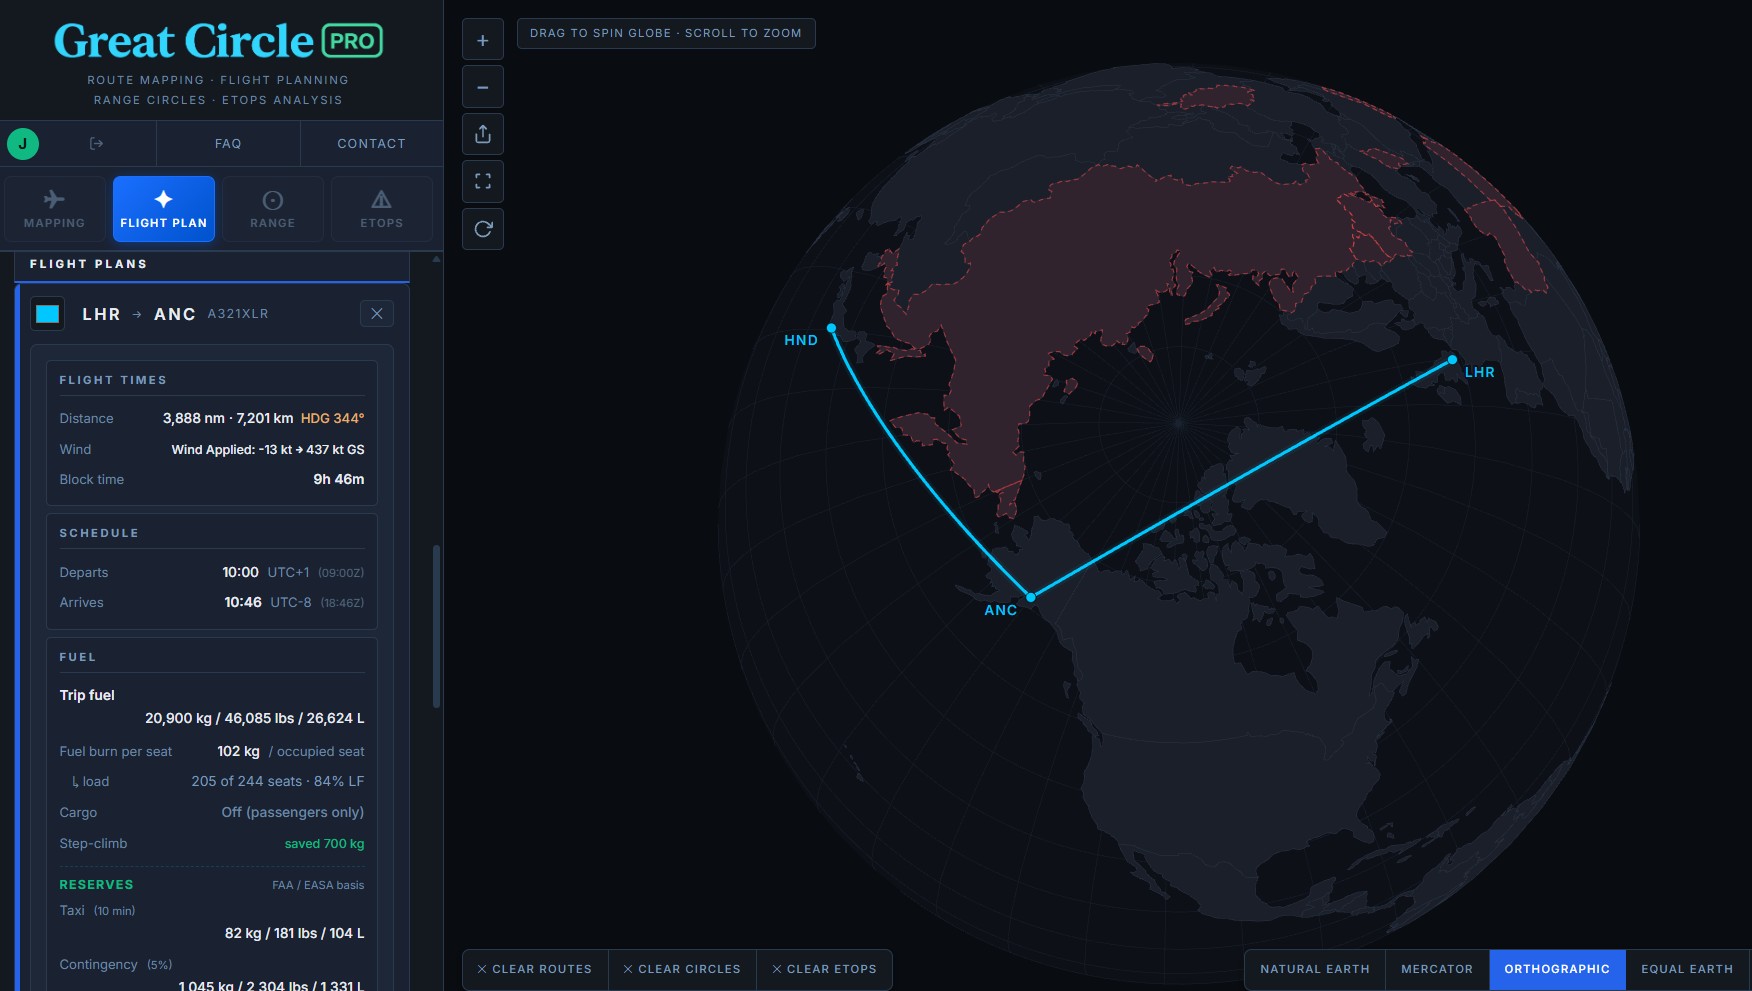This screenshot has width=1752, height=991.
Task: Click the FLIGHT PLANS section header
Action: pyautogui.click(x=88, y=264)
